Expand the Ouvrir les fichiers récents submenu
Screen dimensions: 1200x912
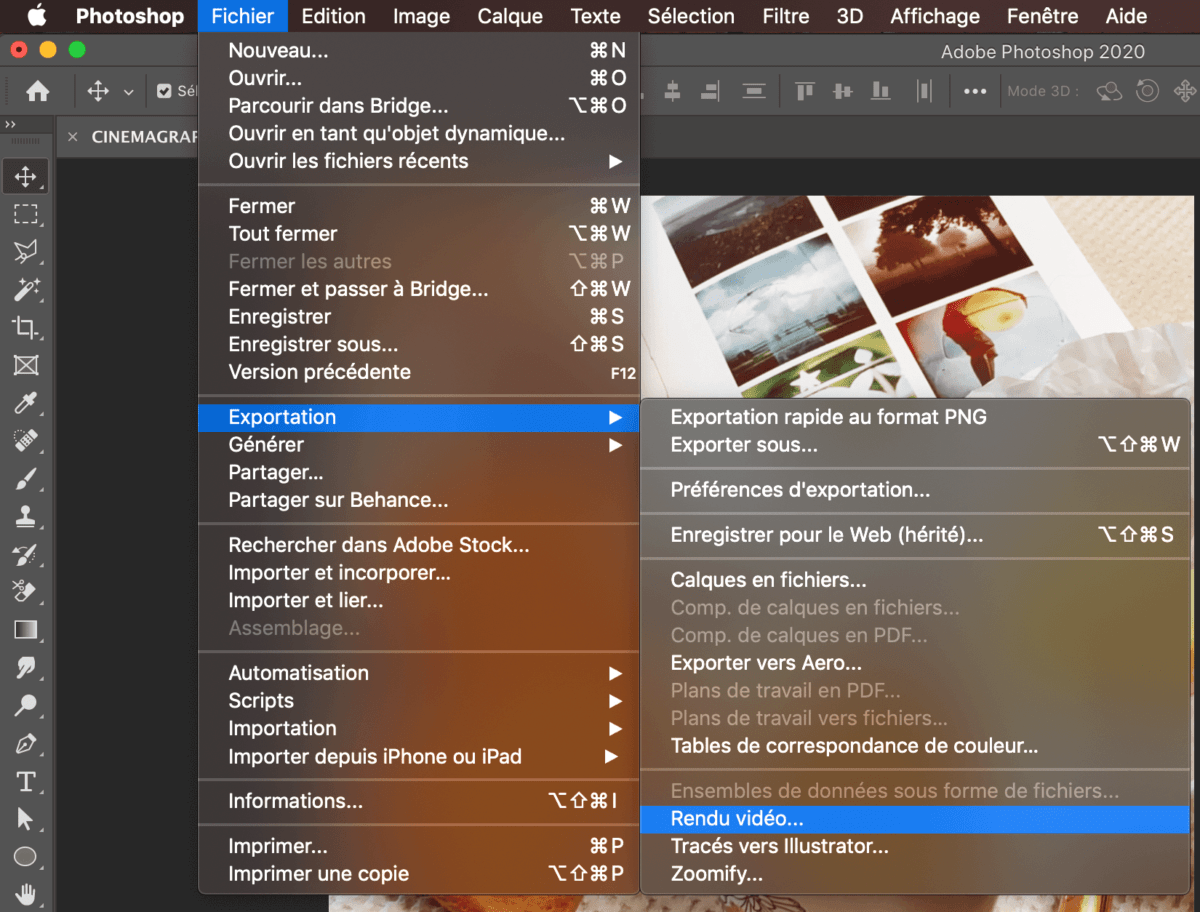click(x=350, y=161)
